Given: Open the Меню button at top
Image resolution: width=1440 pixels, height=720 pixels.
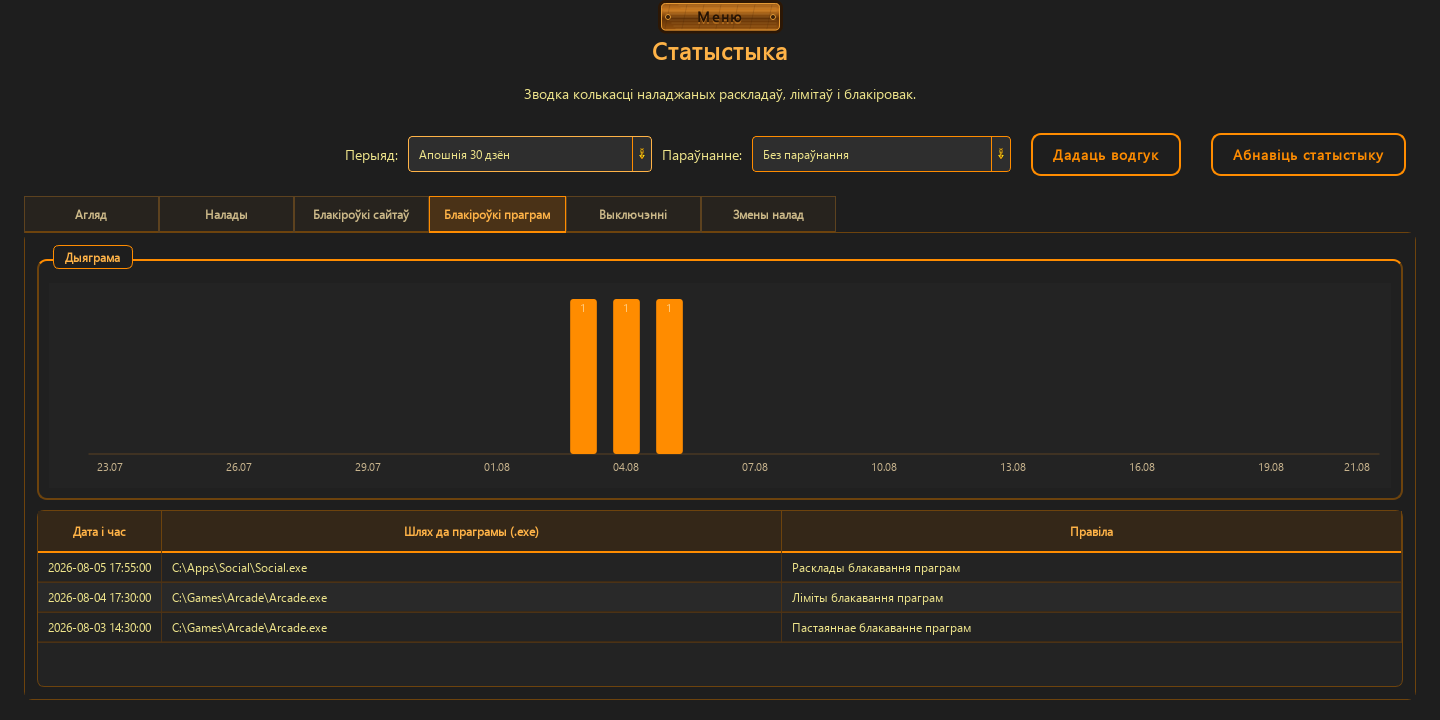Looking at the screenshot, I should tap(720, 17).
